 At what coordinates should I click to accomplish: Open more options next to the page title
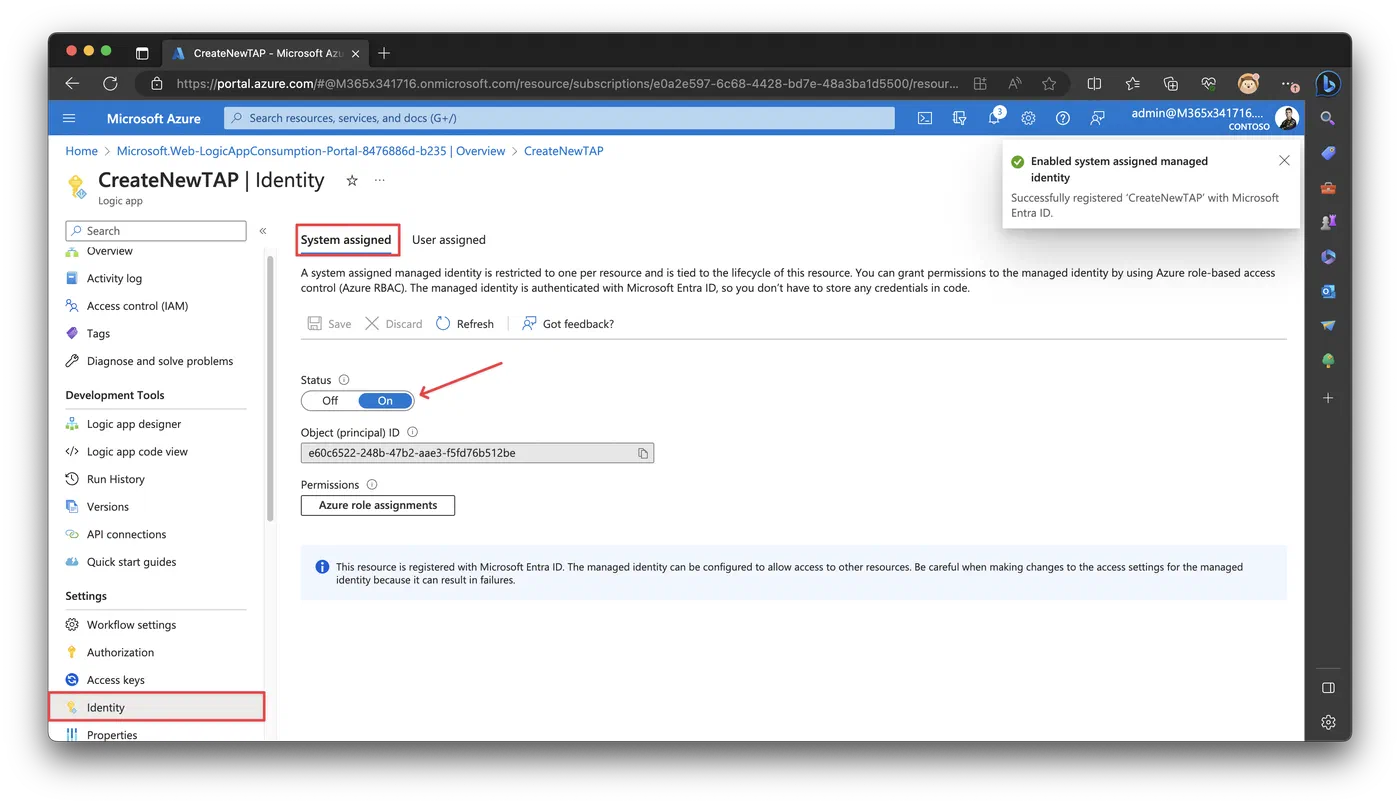click(x=380, y=181)
